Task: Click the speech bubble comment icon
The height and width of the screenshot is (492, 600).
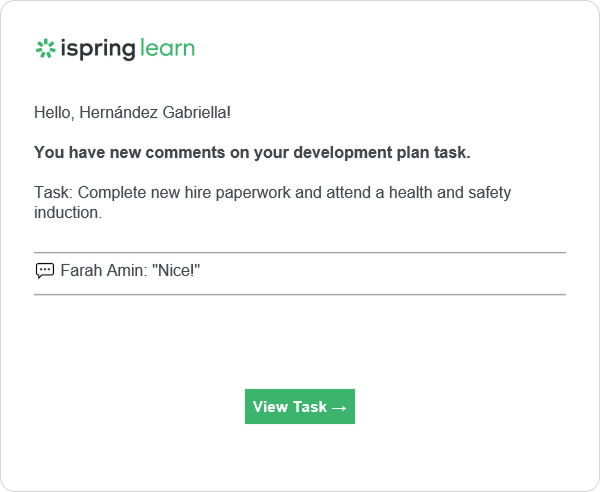Action: click(x=45, y=271)
